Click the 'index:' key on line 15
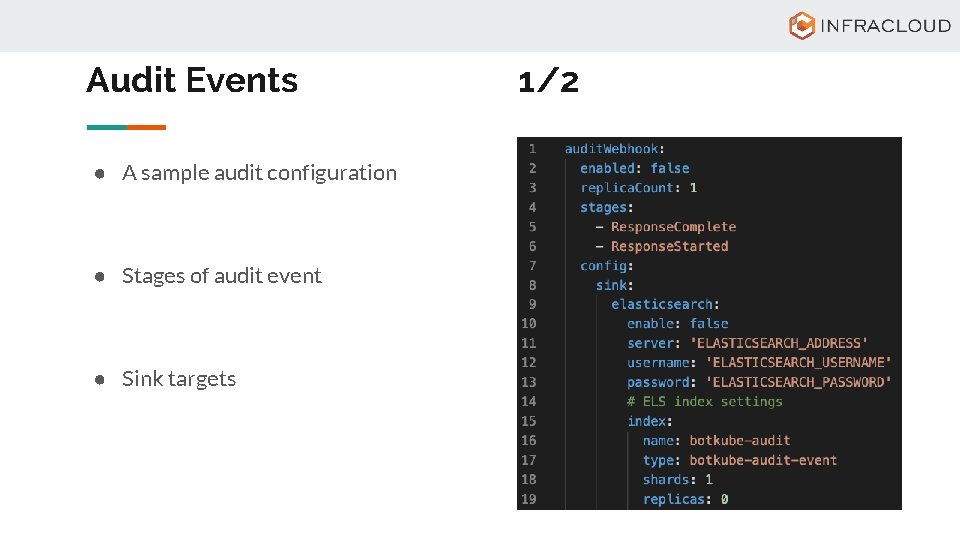The width and height of the screenshot is (960, 540). coord(649,421)
